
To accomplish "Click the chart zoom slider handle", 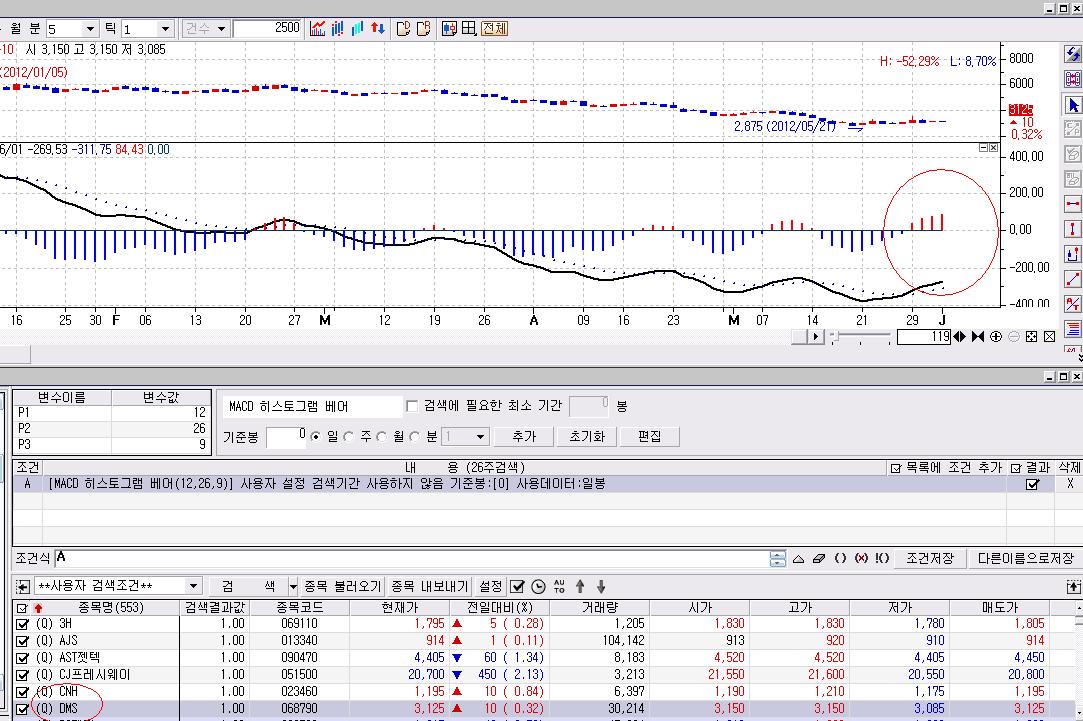I will point(835,336).
